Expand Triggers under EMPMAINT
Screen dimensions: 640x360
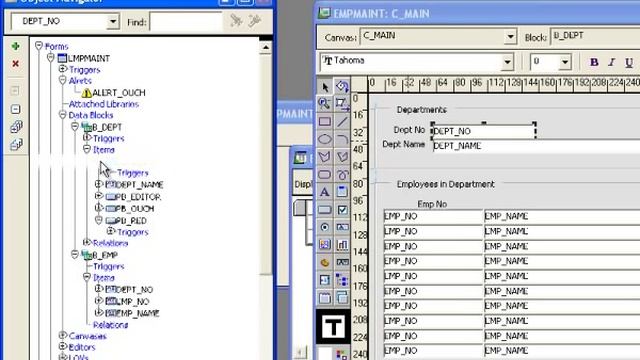[63, 69]
